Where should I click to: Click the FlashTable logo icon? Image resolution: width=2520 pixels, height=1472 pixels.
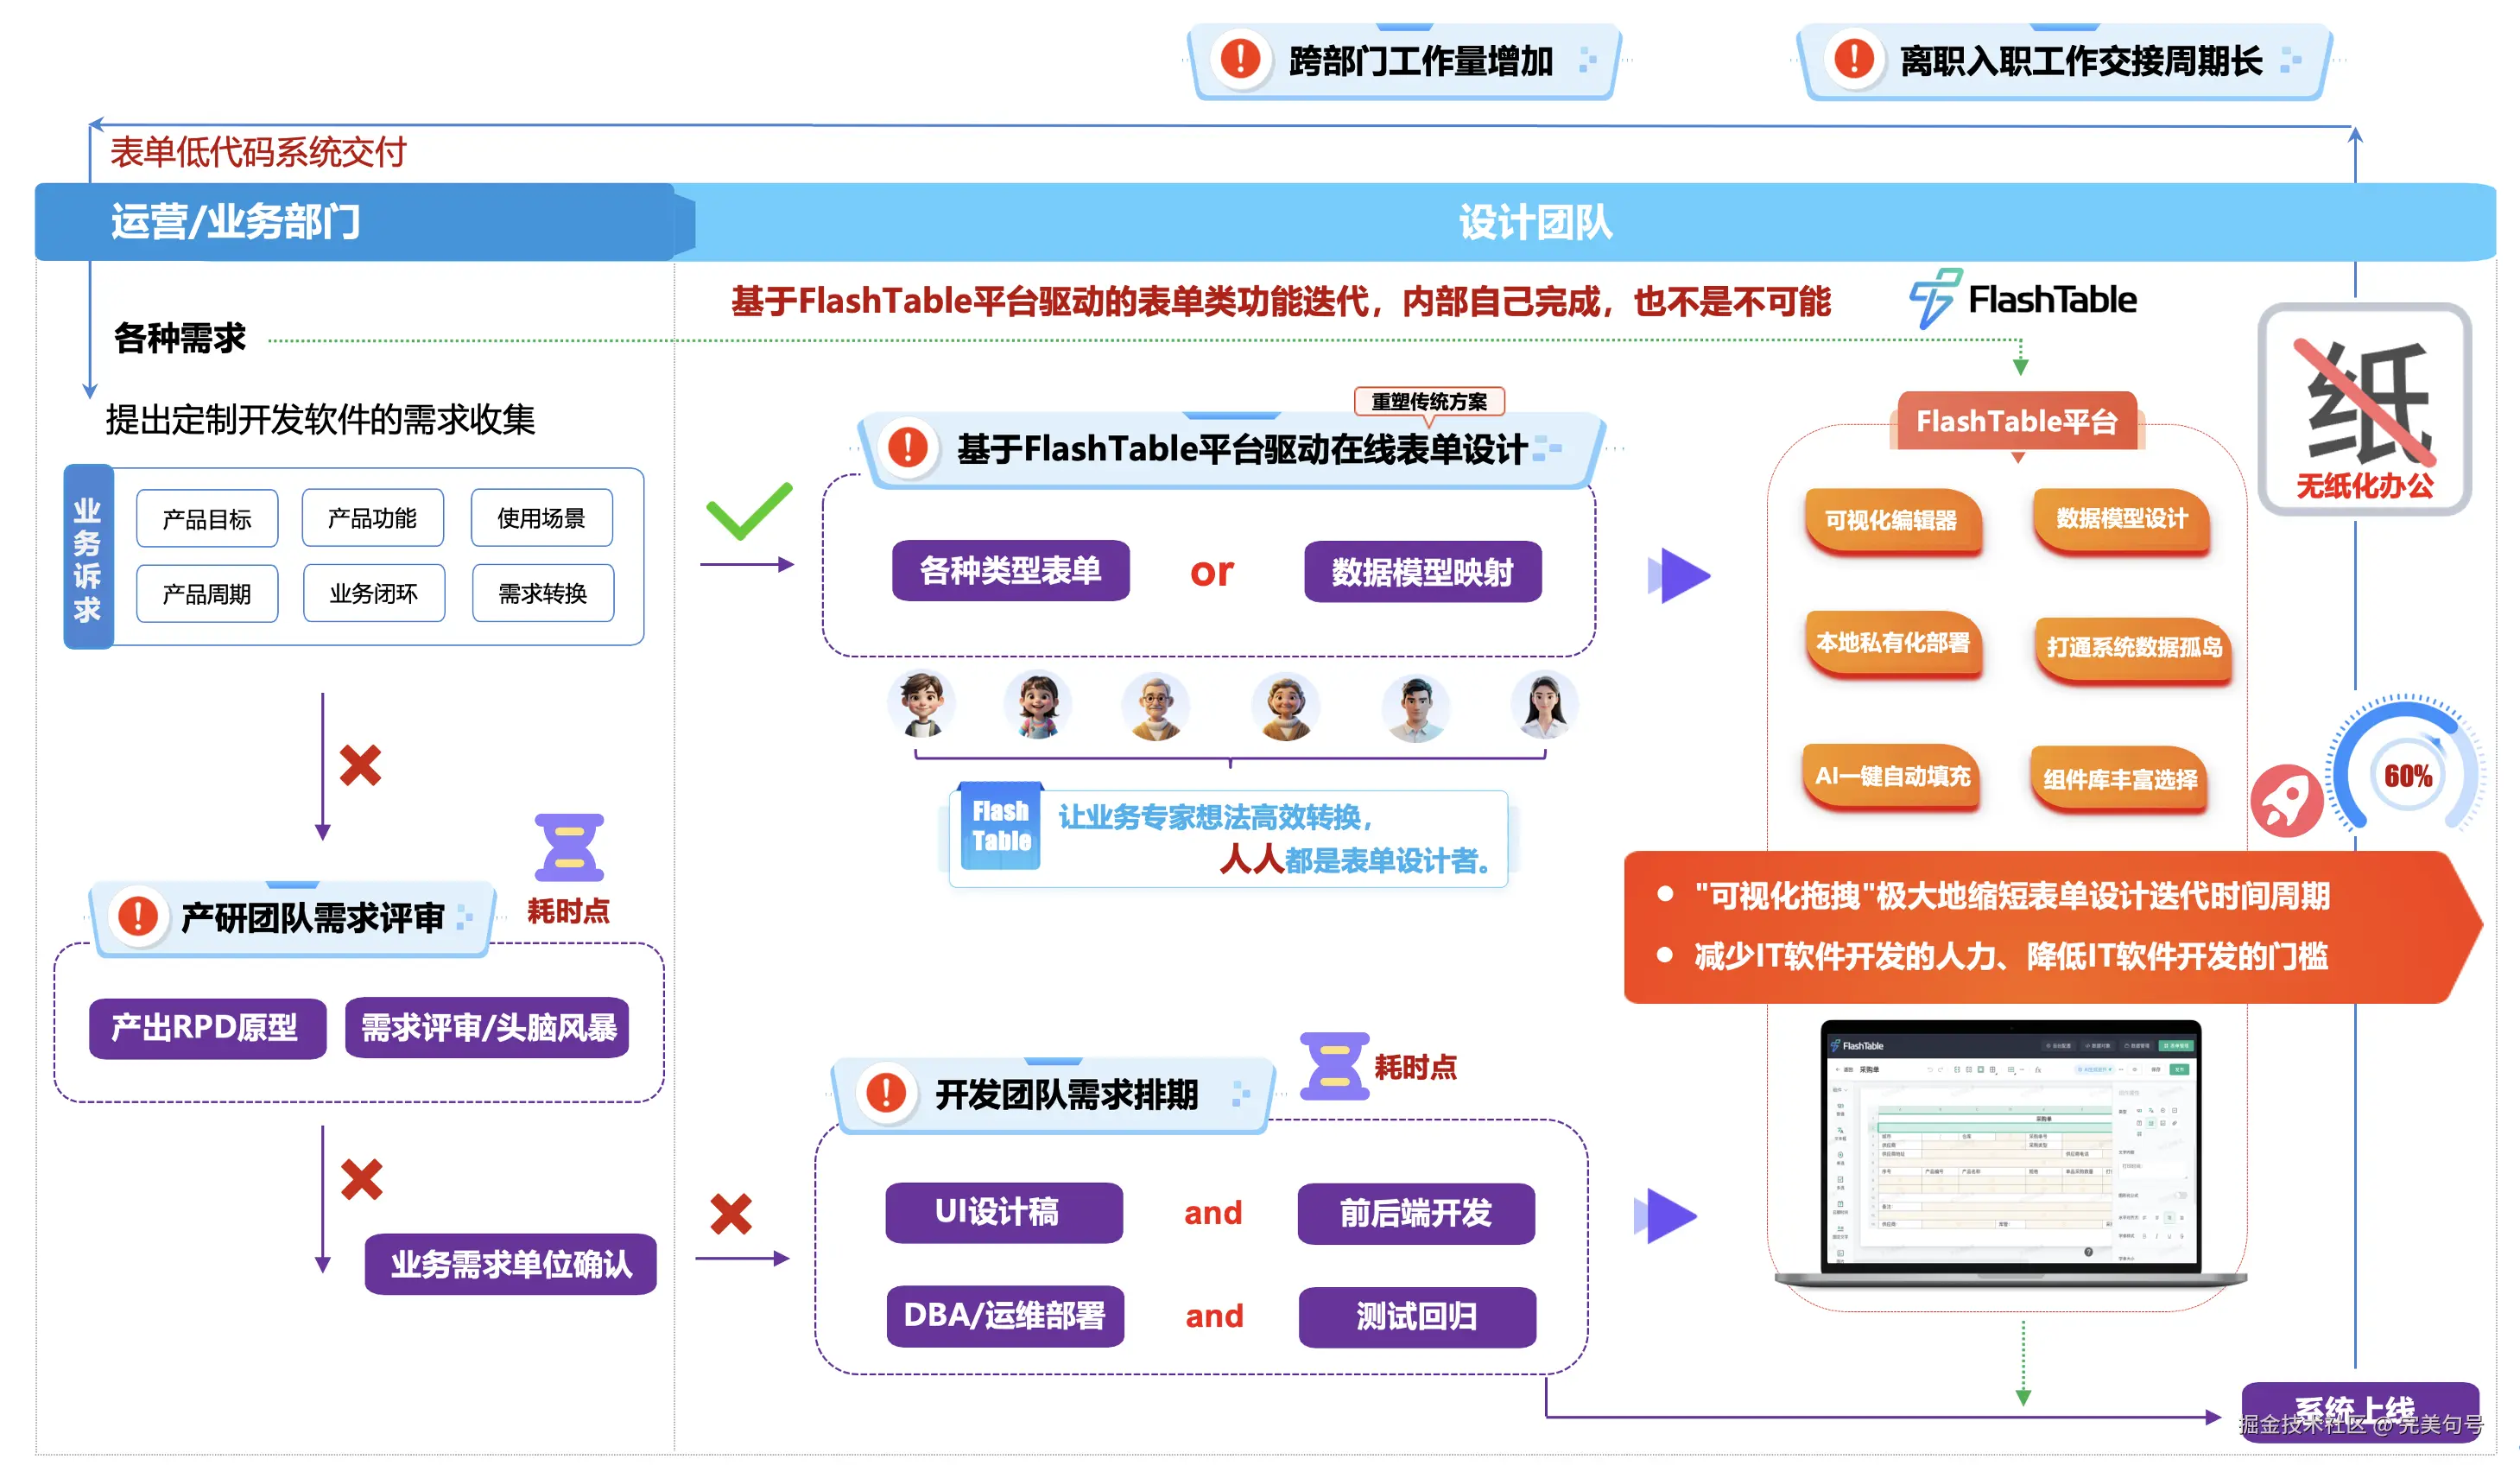click(1934, 298)
